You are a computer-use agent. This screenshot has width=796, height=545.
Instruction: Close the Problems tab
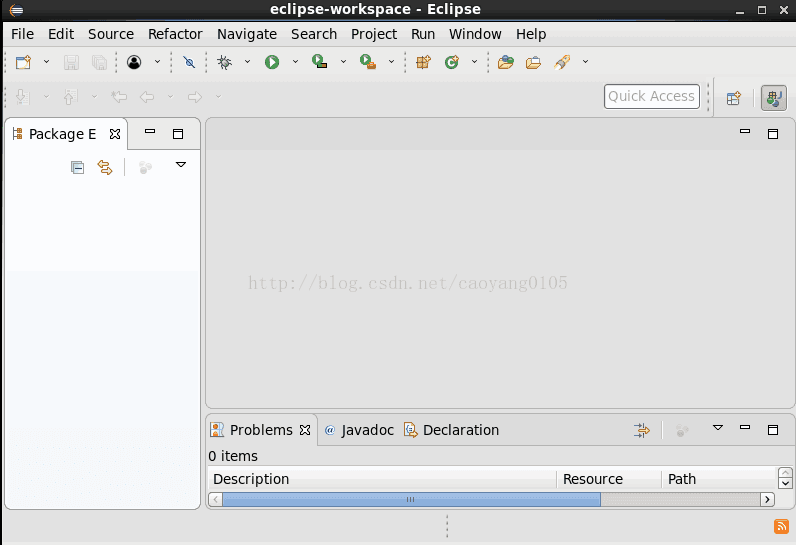(x=305, y=430)
